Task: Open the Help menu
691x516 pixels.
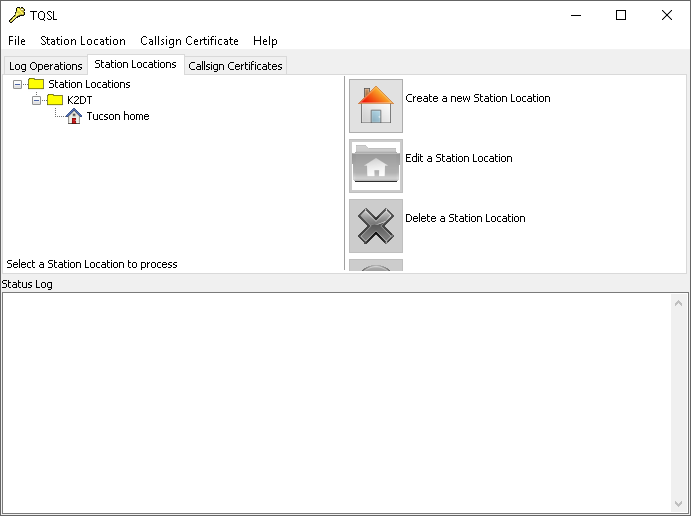Action: (265, 41)
